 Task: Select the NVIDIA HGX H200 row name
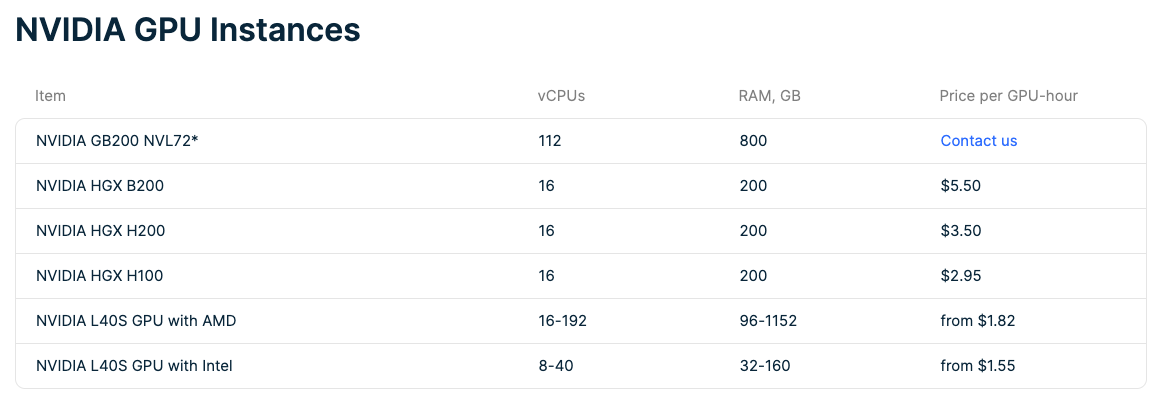[101, 231]
